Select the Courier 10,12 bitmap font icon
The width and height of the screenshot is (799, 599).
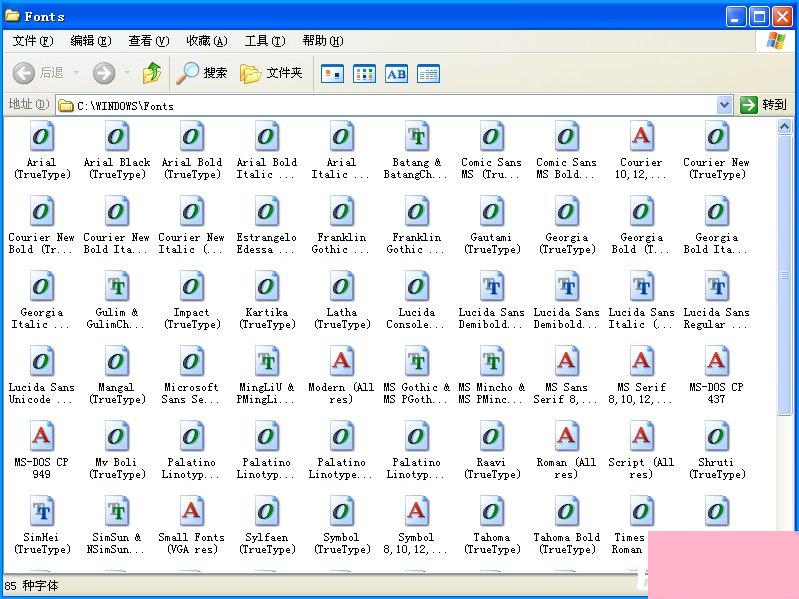tap(641, 137)
